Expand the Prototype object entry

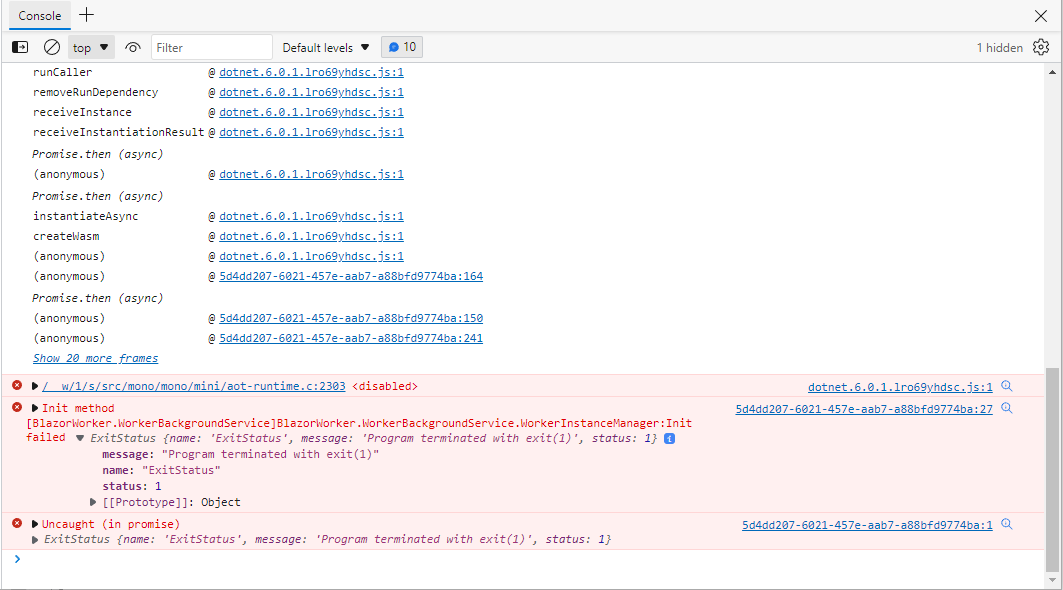click(x=93, y=502)
